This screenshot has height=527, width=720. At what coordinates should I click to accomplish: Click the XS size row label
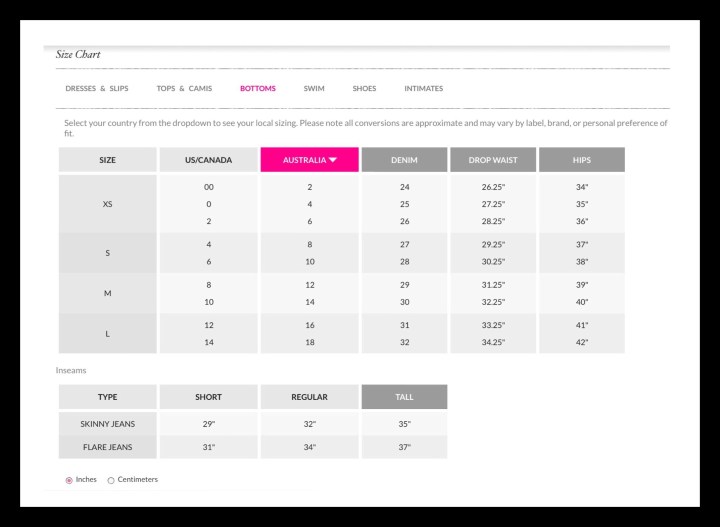click(x=107, y=204)
